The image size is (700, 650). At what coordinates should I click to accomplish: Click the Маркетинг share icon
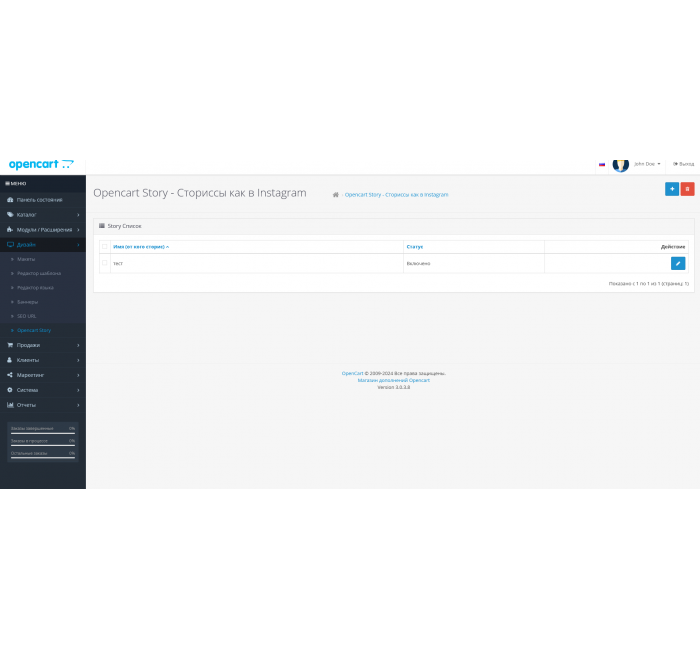(x=10, y=375)
